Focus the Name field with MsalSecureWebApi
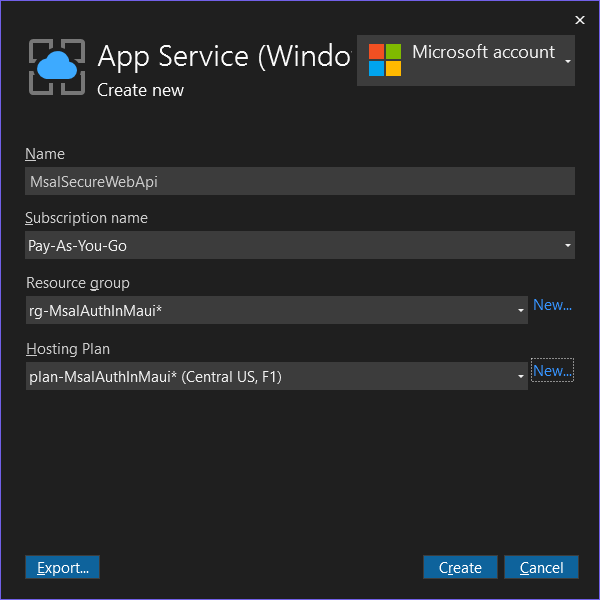 300,181
